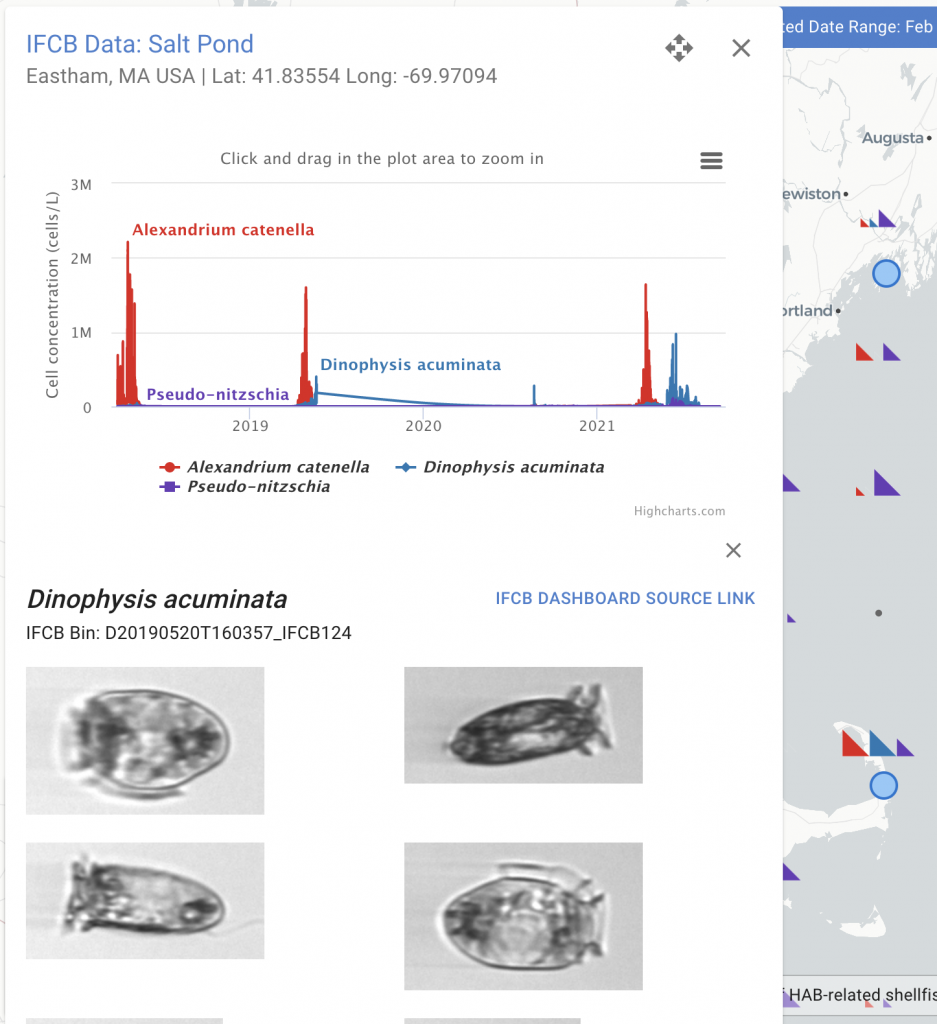Open the top-right Dinophysis cell image

[523, 725]
